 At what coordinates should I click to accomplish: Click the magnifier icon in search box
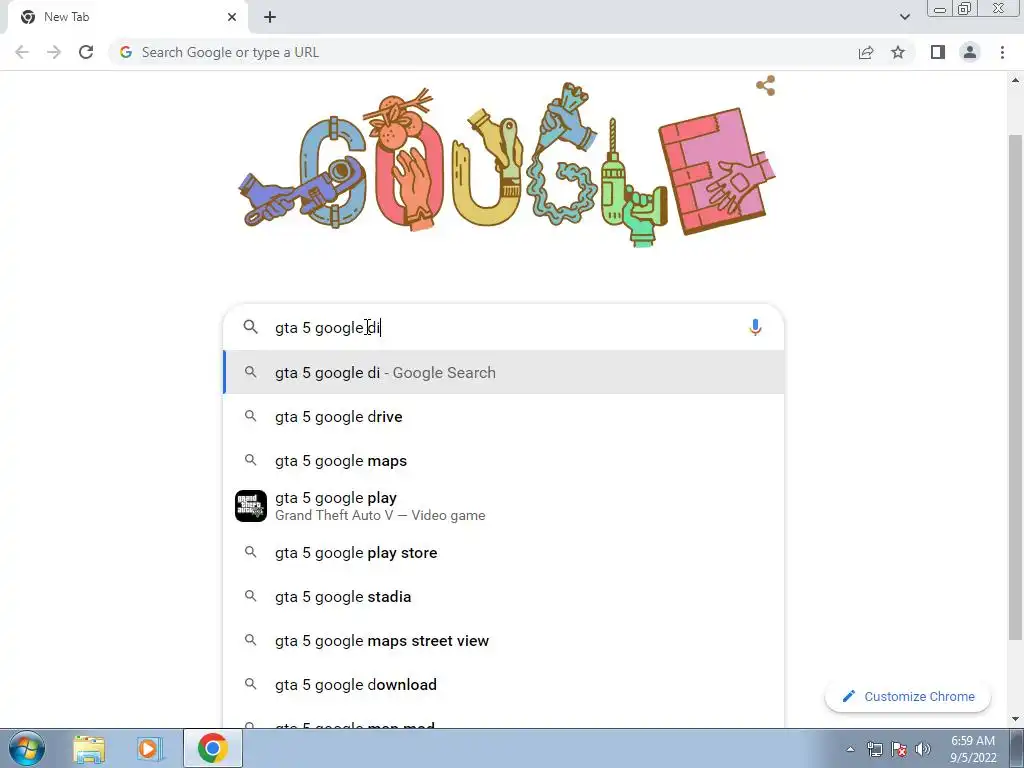pos(251,327)
